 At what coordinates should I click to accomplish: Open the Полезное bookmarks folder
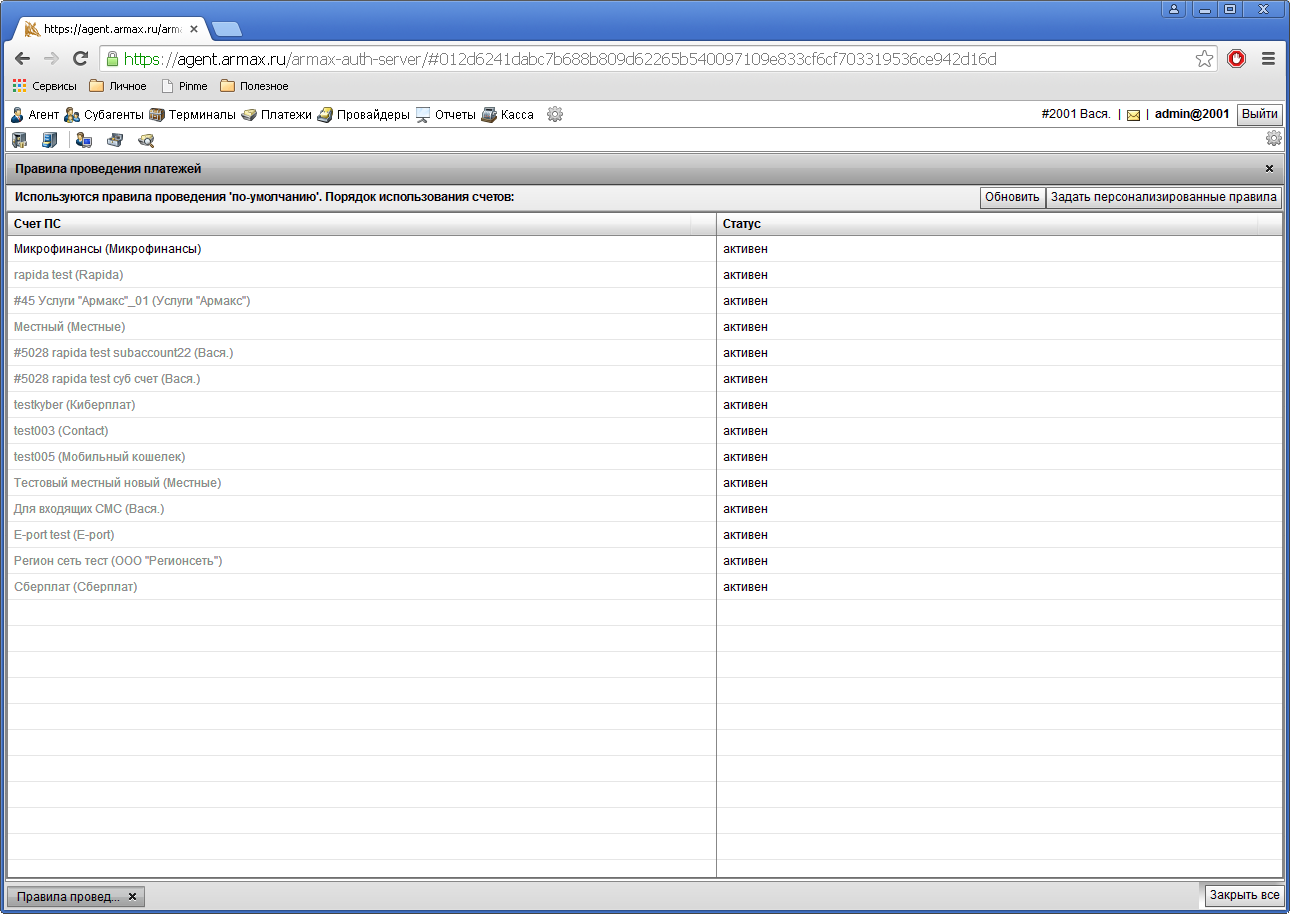click(x=254, y=86)
